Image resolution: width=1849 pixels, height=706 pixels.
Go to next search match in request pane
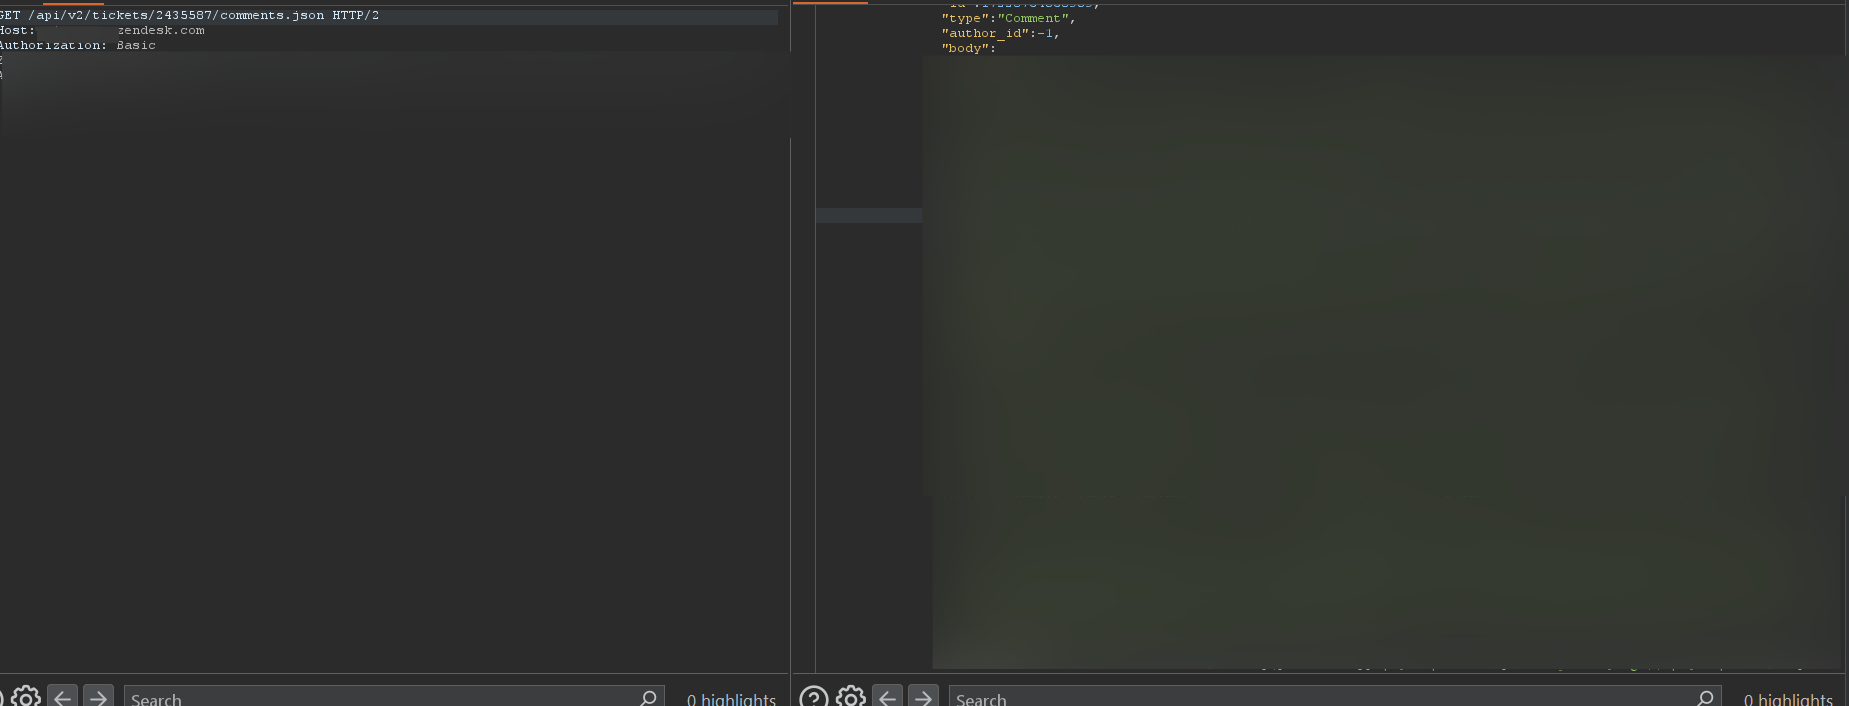(x=98, y=697)
